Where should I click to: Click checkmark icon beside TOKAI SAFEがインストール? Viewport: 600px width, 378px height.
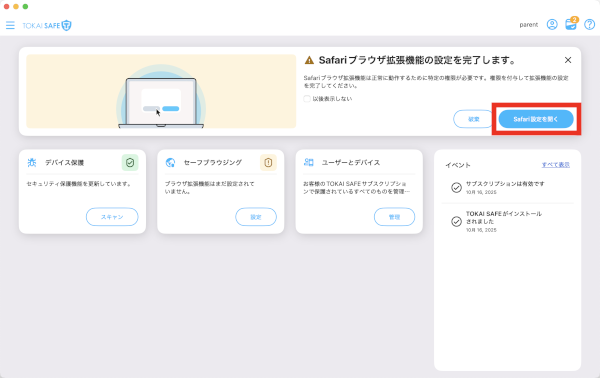[456, 221]
